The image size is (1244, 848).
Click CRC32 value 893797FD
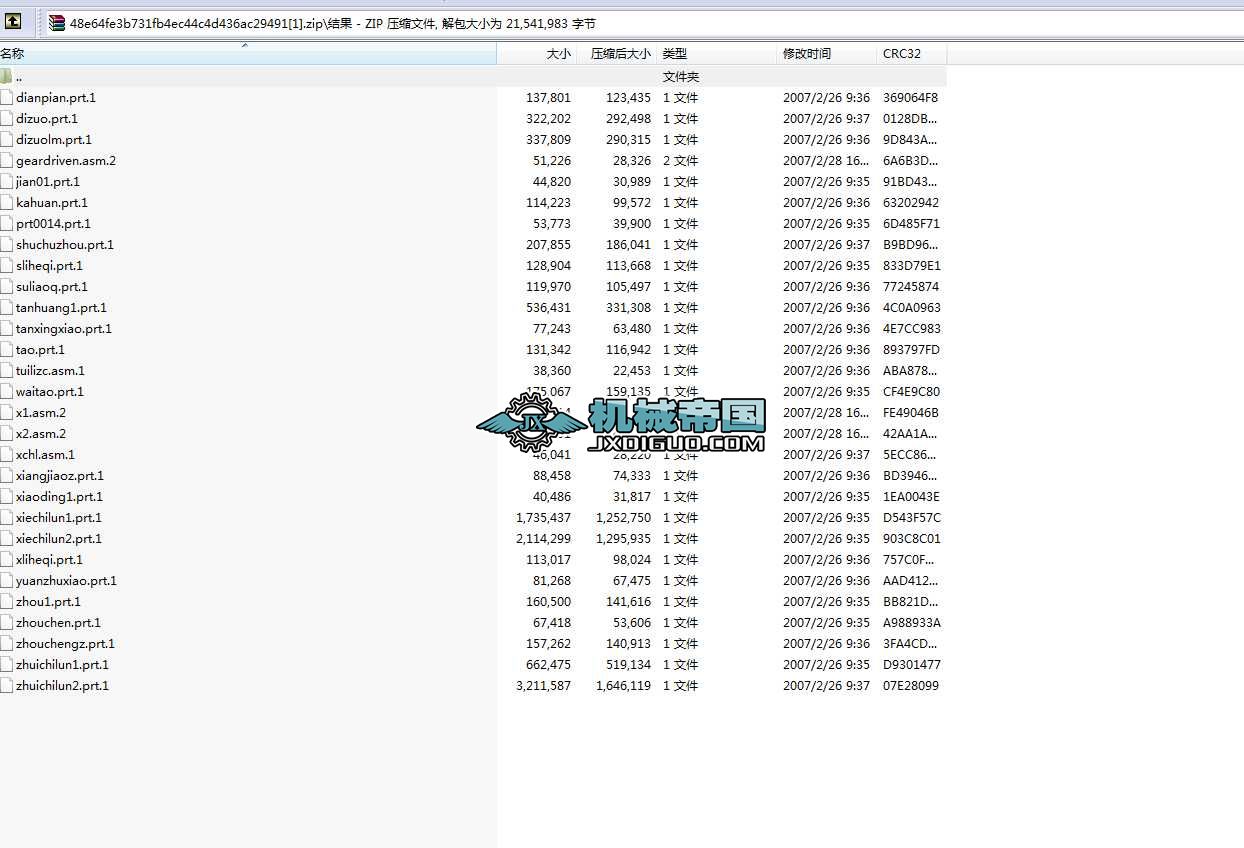[911, 350]
